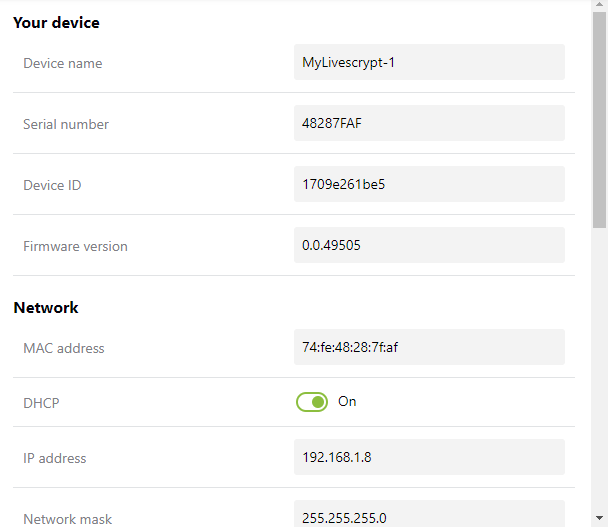Click the Firmware version field 0.0.49505
Screen dimensions: 608x527
tap(429, 245)
